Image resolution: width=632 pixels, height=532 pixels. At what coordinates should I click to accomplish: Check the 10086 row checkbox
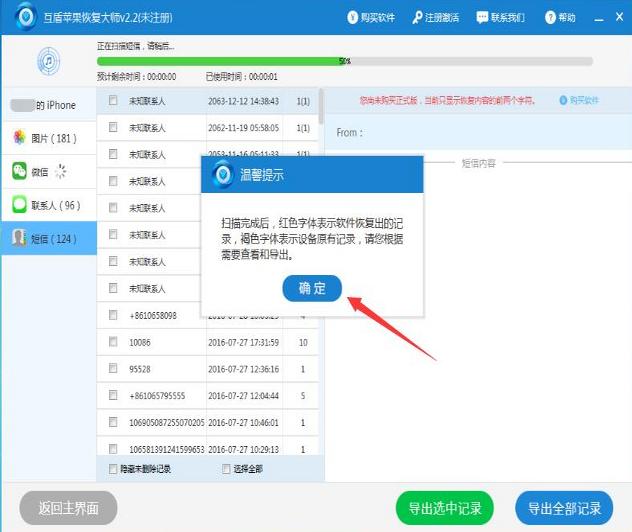113,341
